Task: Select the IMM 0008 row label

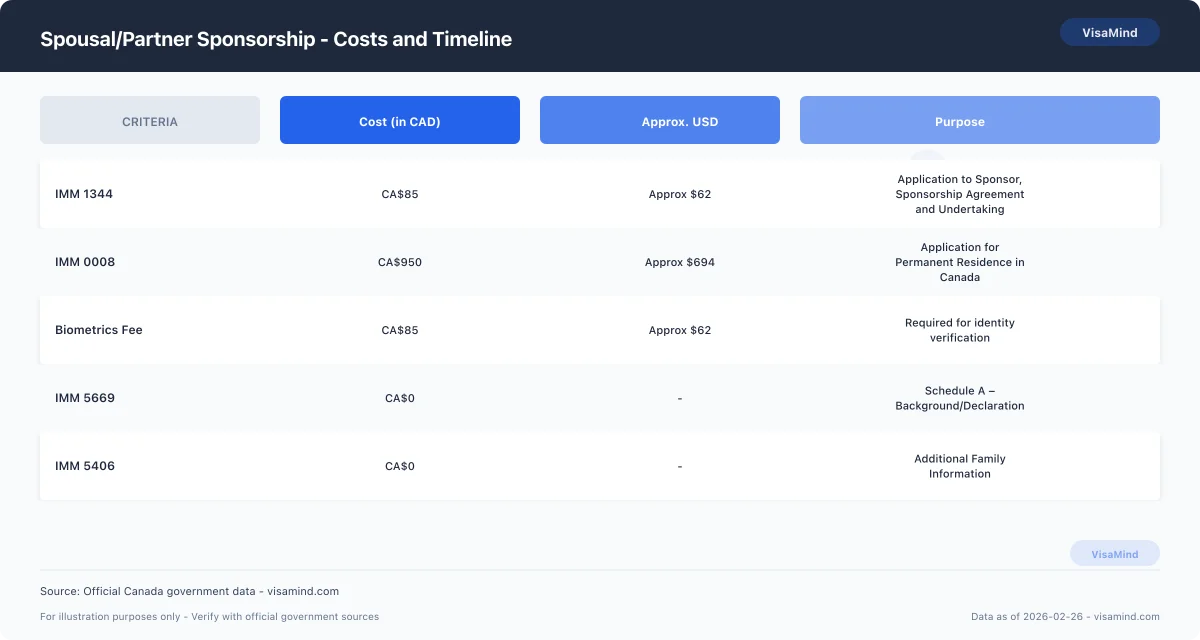Action: click(85, 262)
